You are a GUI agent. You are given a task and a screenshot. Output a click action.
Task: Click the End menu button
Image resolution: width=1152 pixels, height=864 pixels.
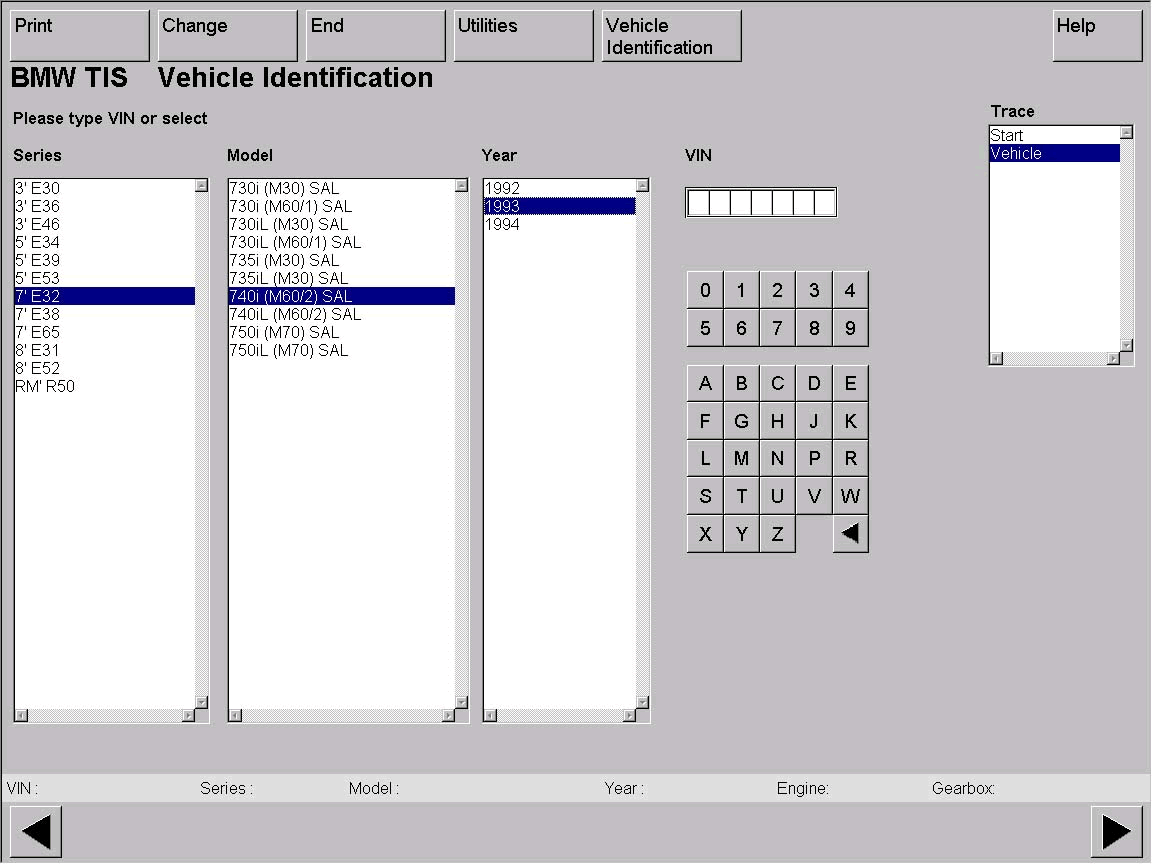[x=375, y=35]
